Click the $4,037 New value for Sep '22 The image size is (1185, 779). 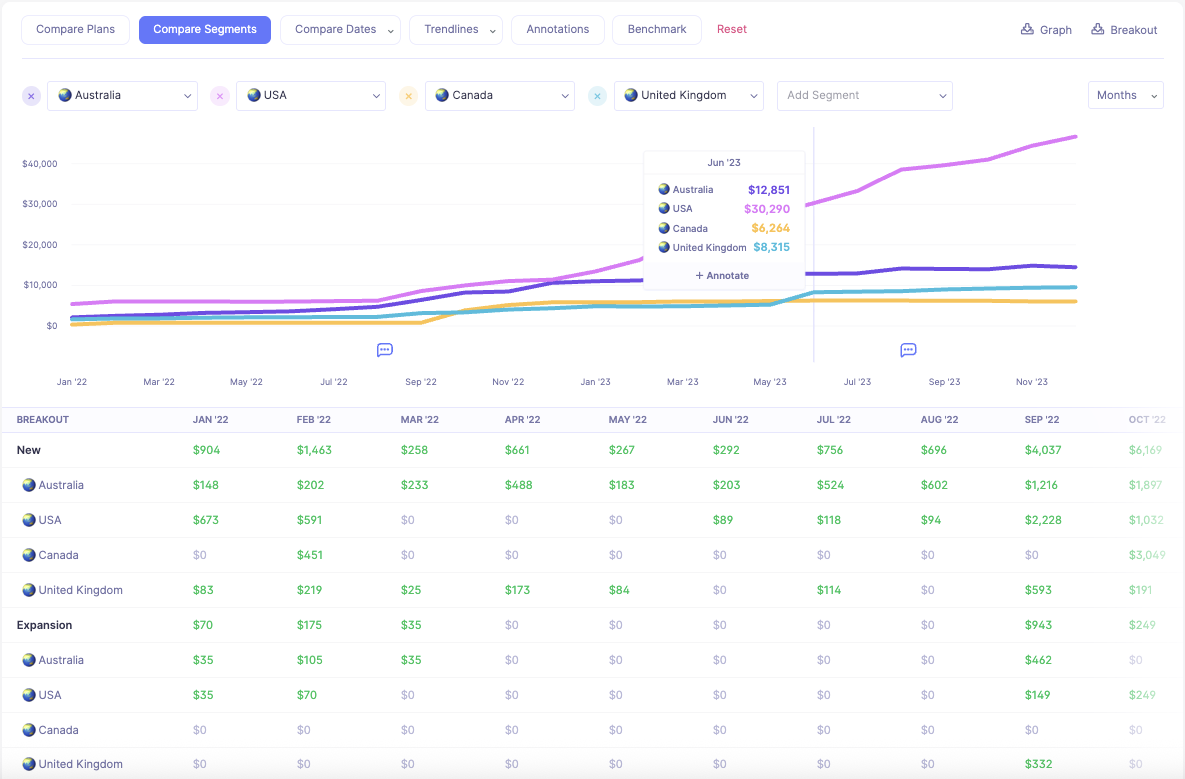pyautogui.click(x=1043, y=450)
